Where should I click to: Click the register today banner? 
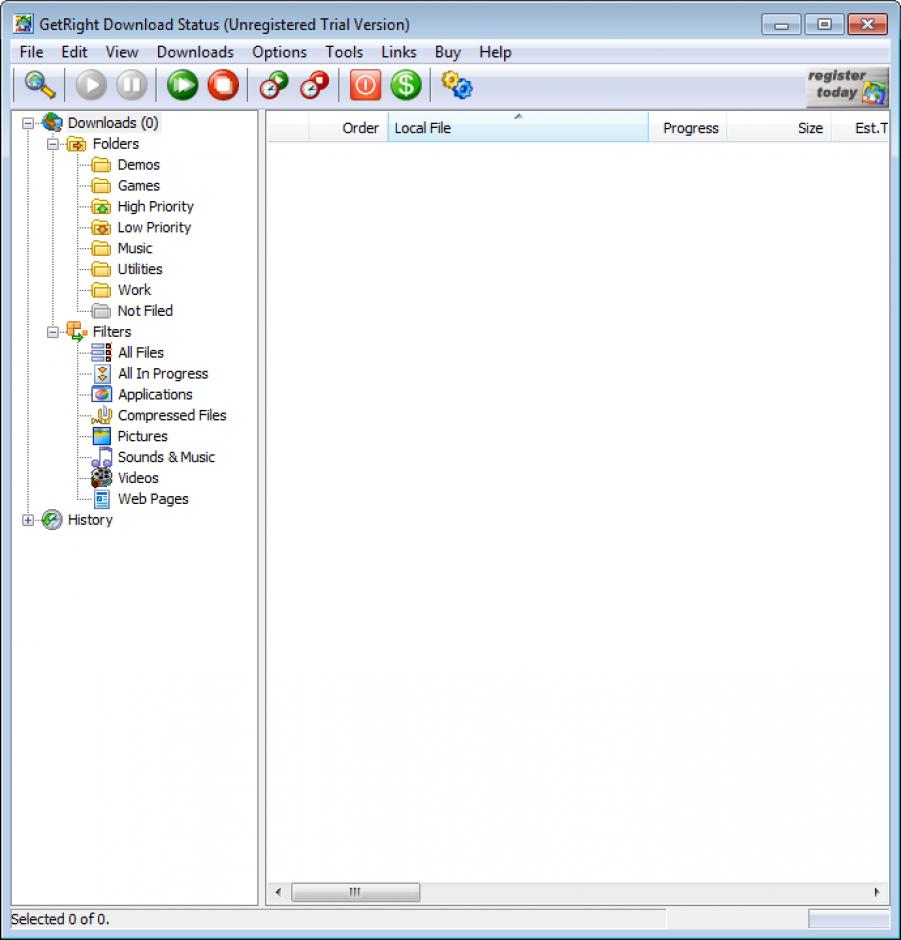[846, 86]
